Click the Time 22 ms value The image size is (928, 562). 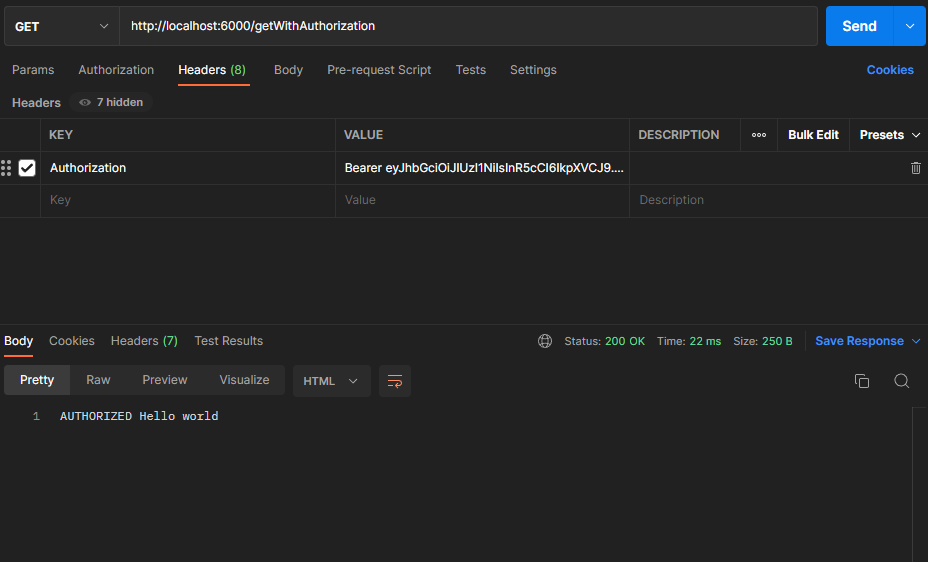(705, 341)
